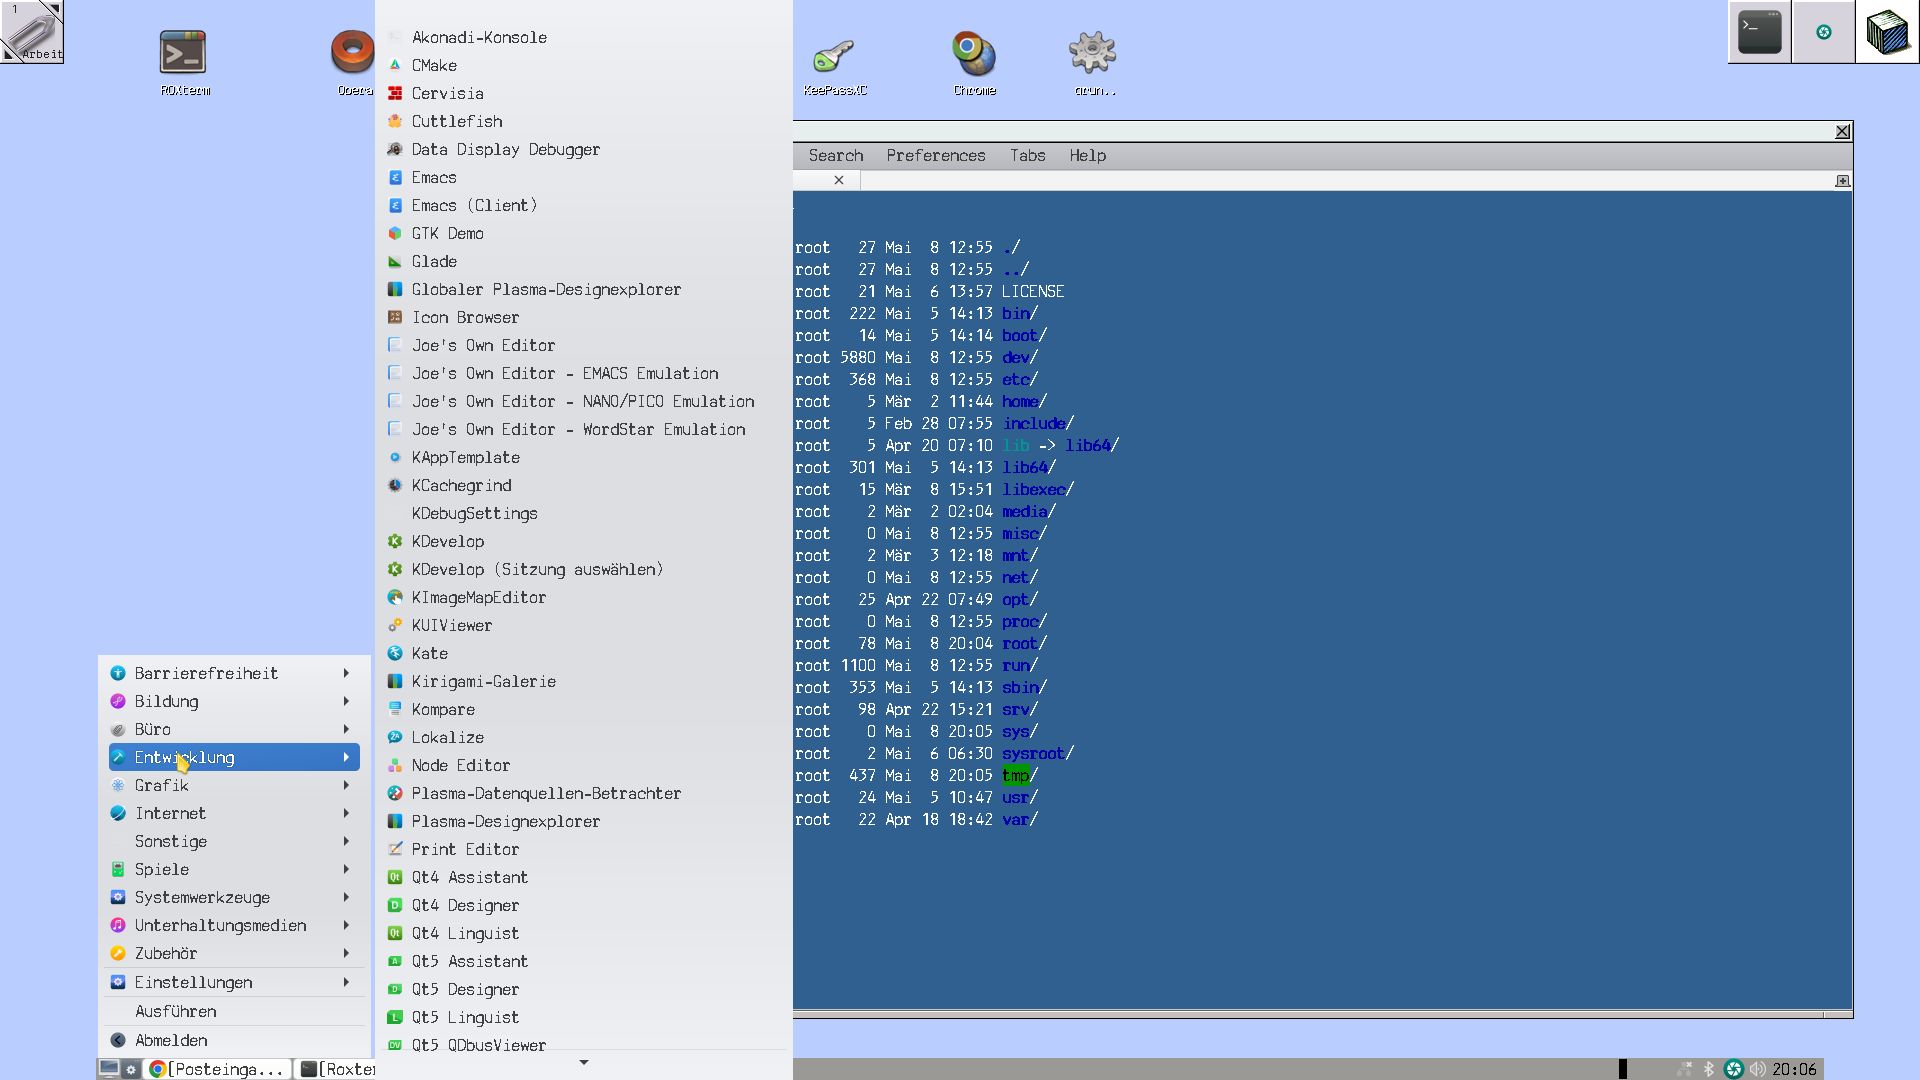The height and width of the screenshot is (1080, 1920).
Task: Click the green circular tray icon
Action: (1734, 1069)
